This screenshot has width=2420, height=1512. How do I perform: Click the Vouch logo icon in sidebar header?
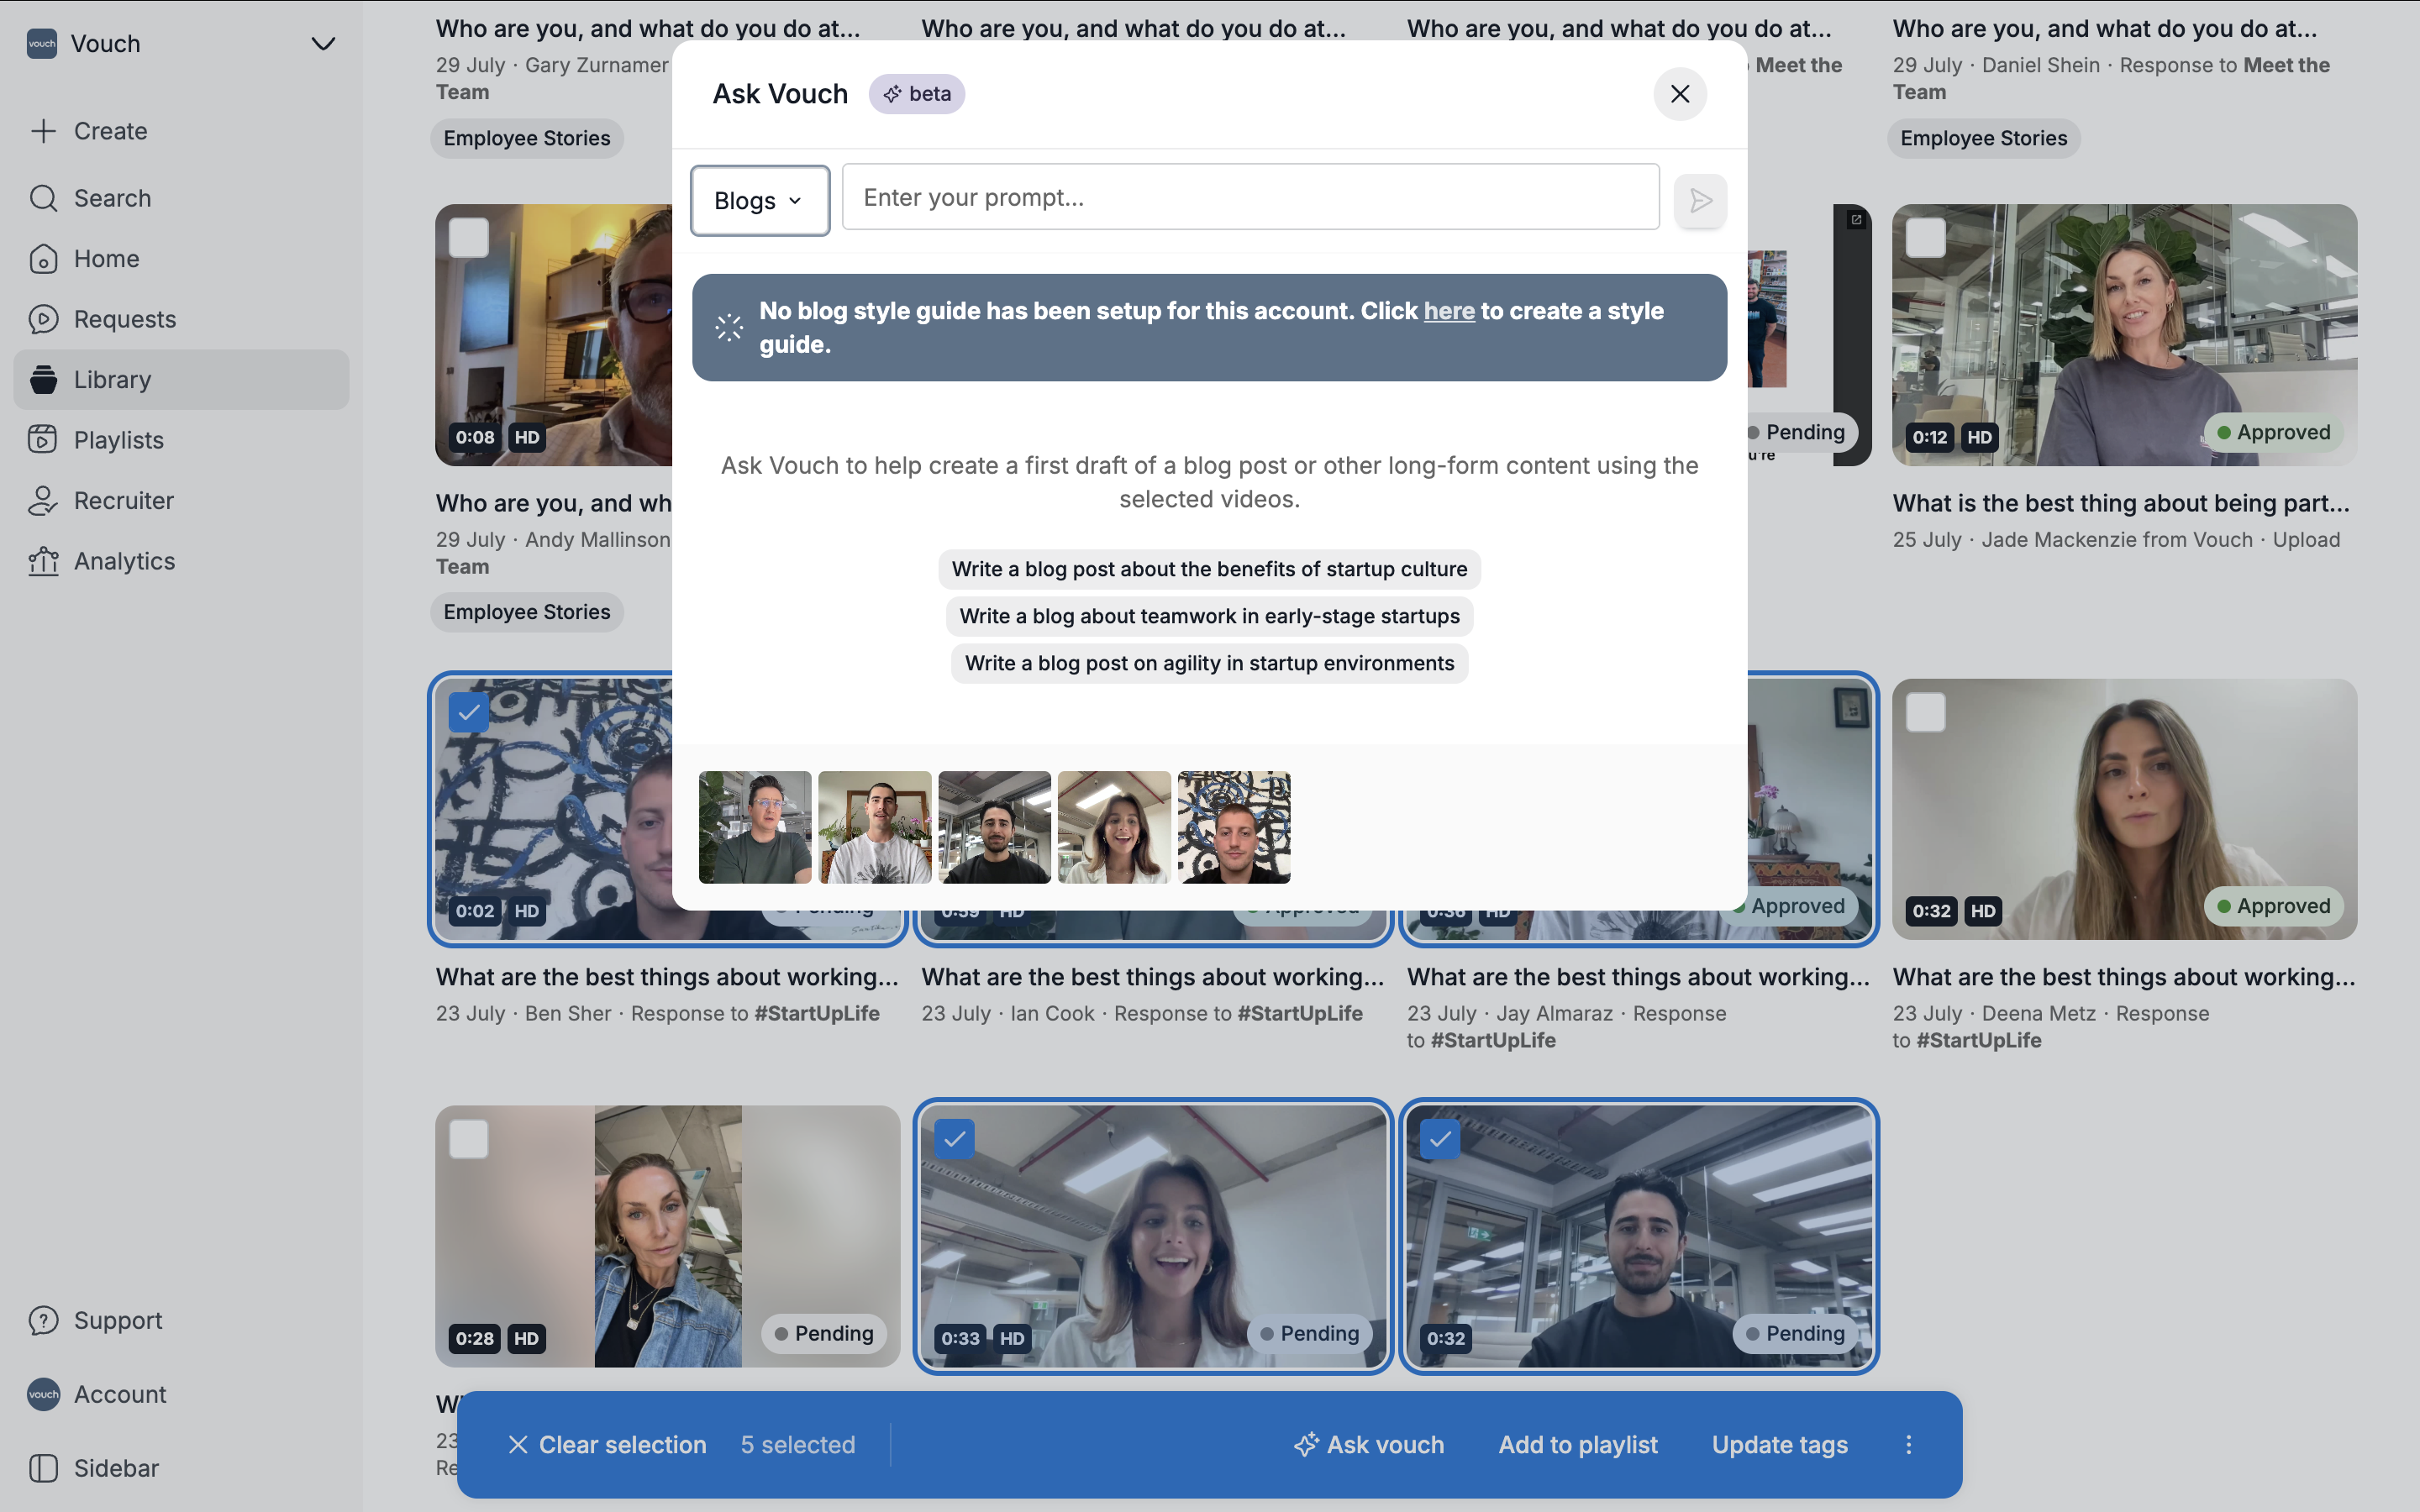tap(42, 43)
